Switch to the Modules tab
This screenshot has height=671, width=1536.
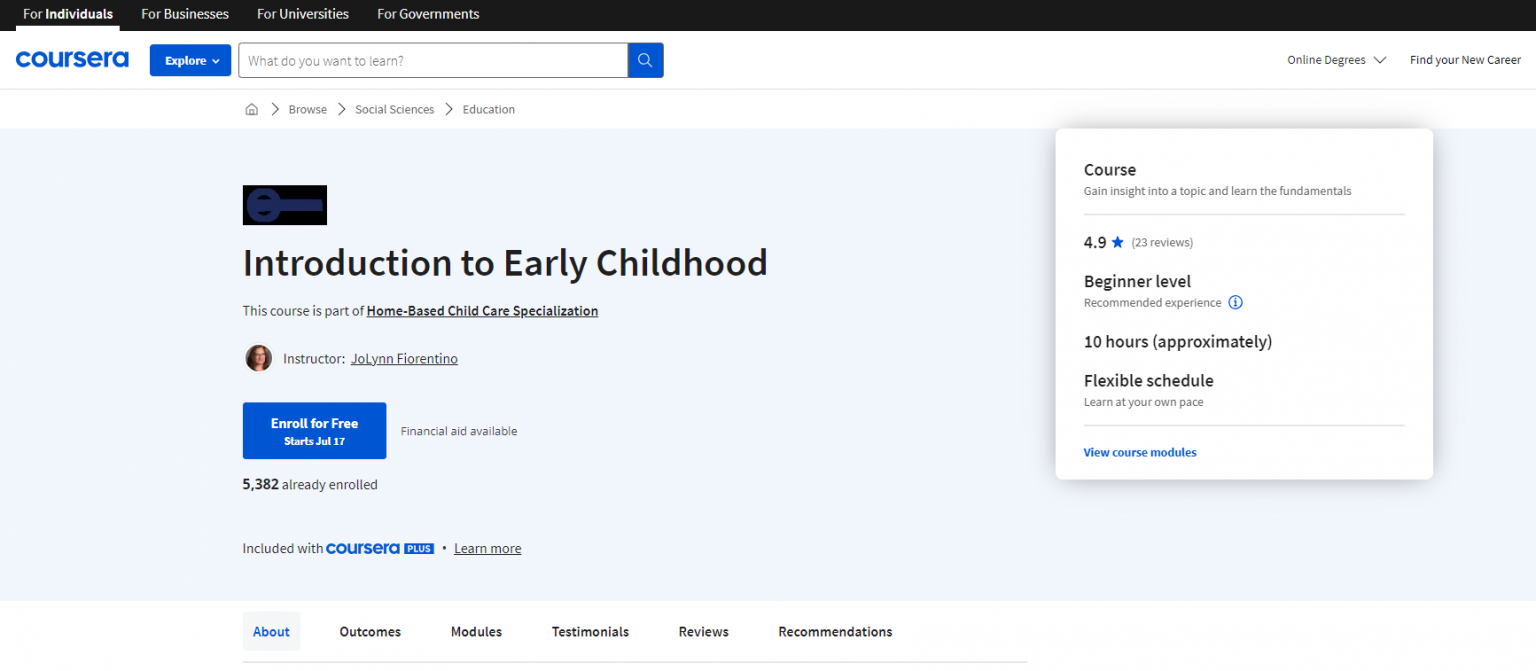476,631
